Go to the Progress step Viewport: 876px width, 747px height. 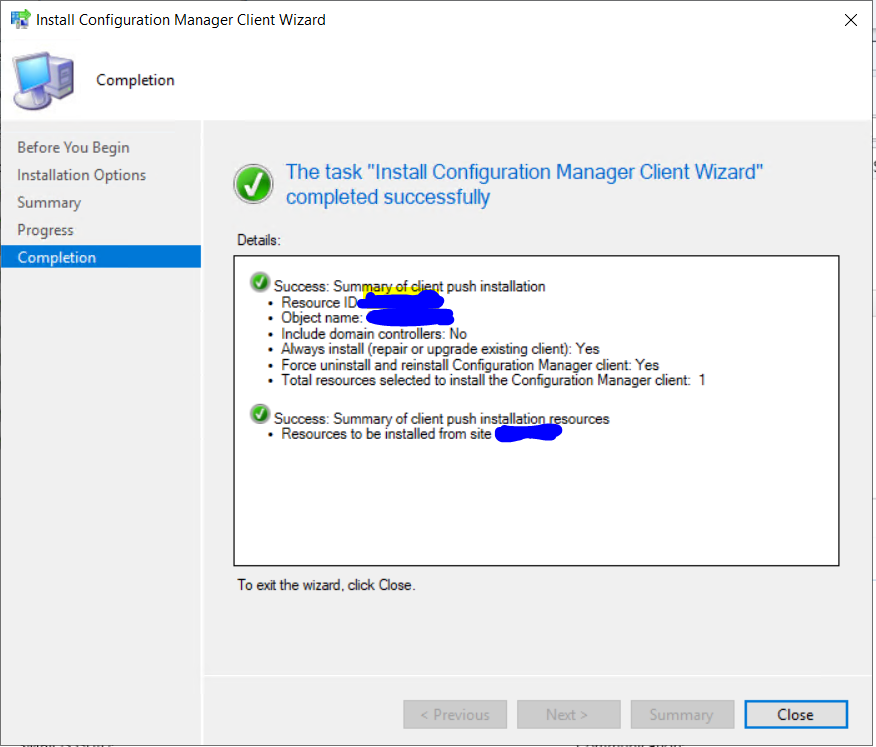45,230
